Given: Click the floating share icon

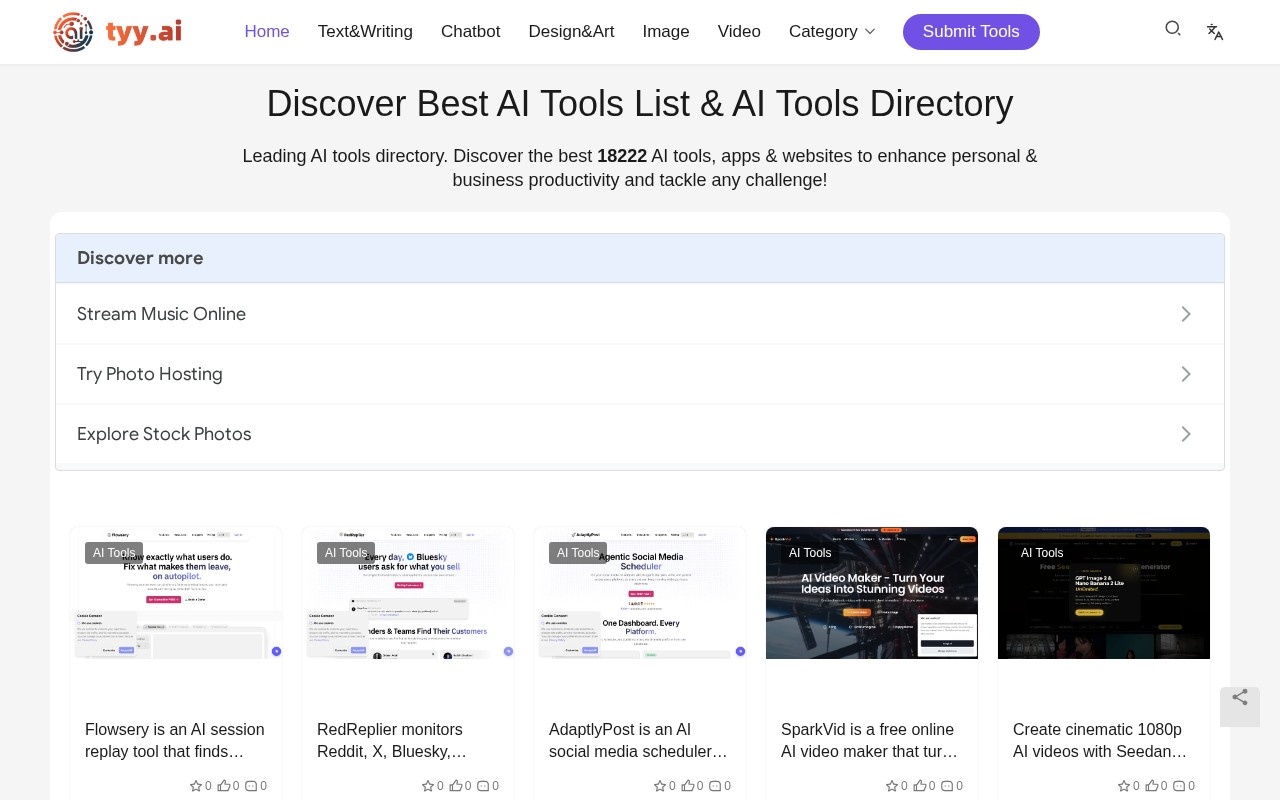Looking at the screenshot, I should 1240,698.
